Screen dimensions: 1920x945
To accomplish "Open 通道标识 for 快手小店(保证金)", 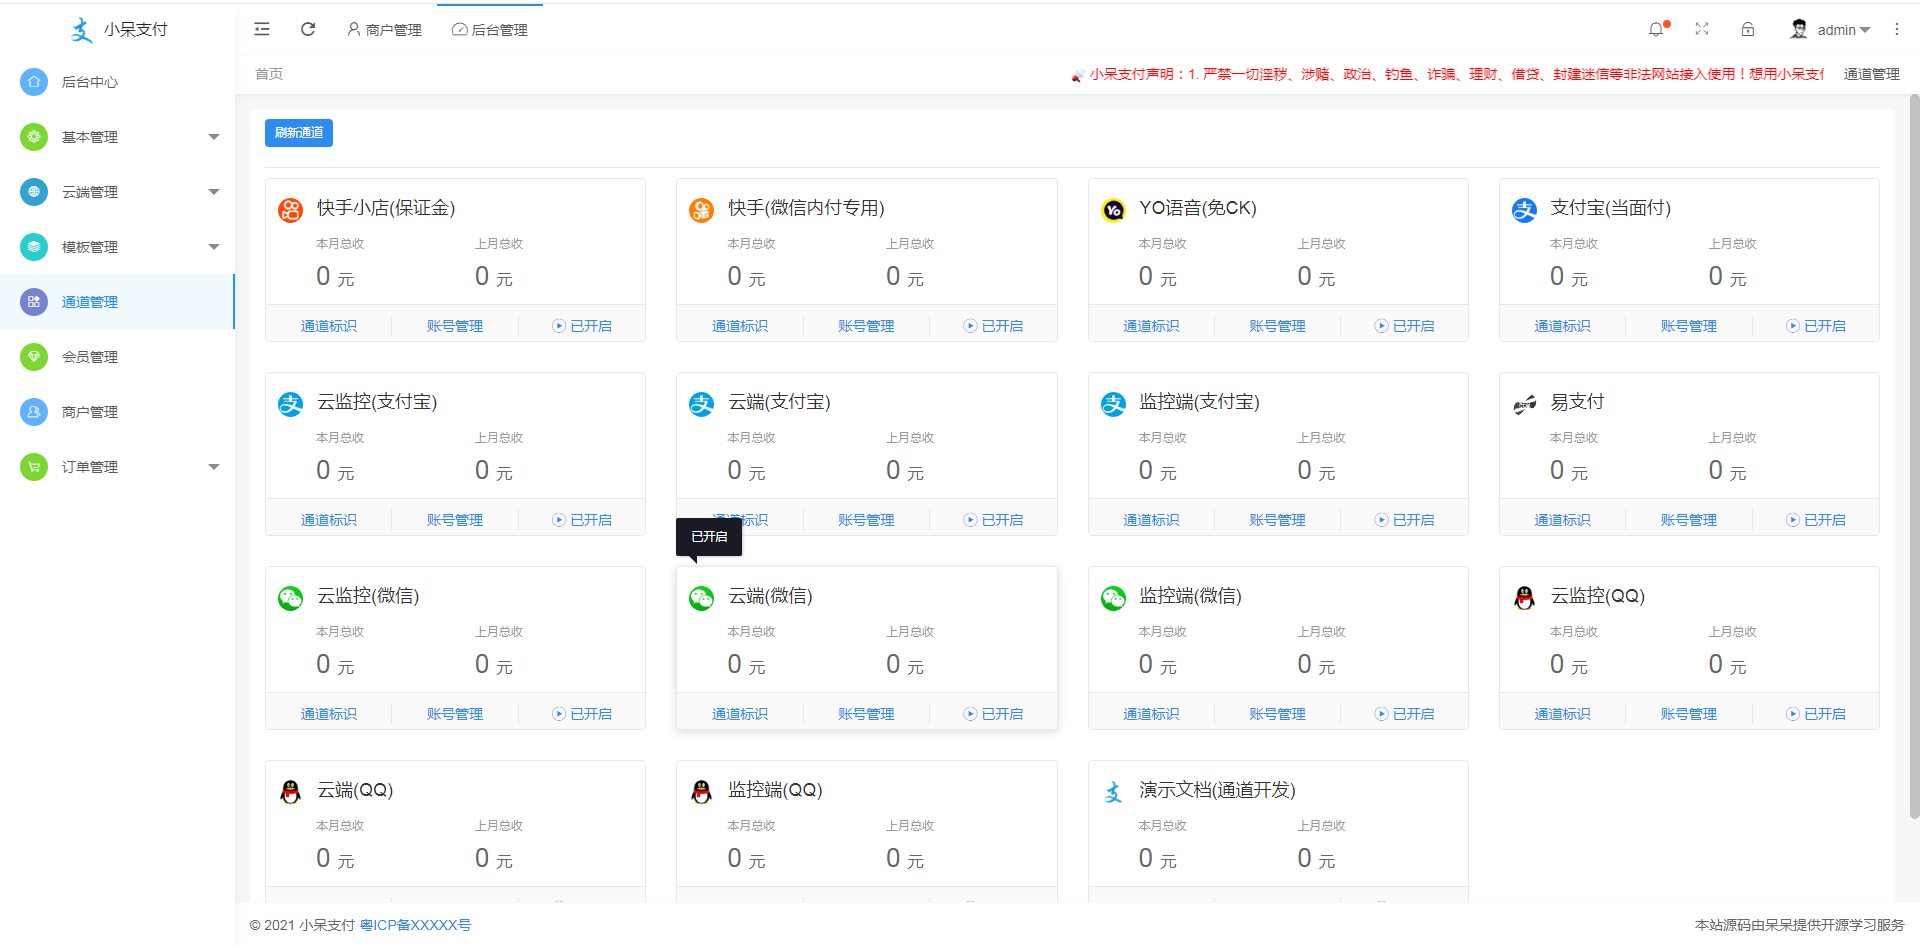I will coord(329,326).
